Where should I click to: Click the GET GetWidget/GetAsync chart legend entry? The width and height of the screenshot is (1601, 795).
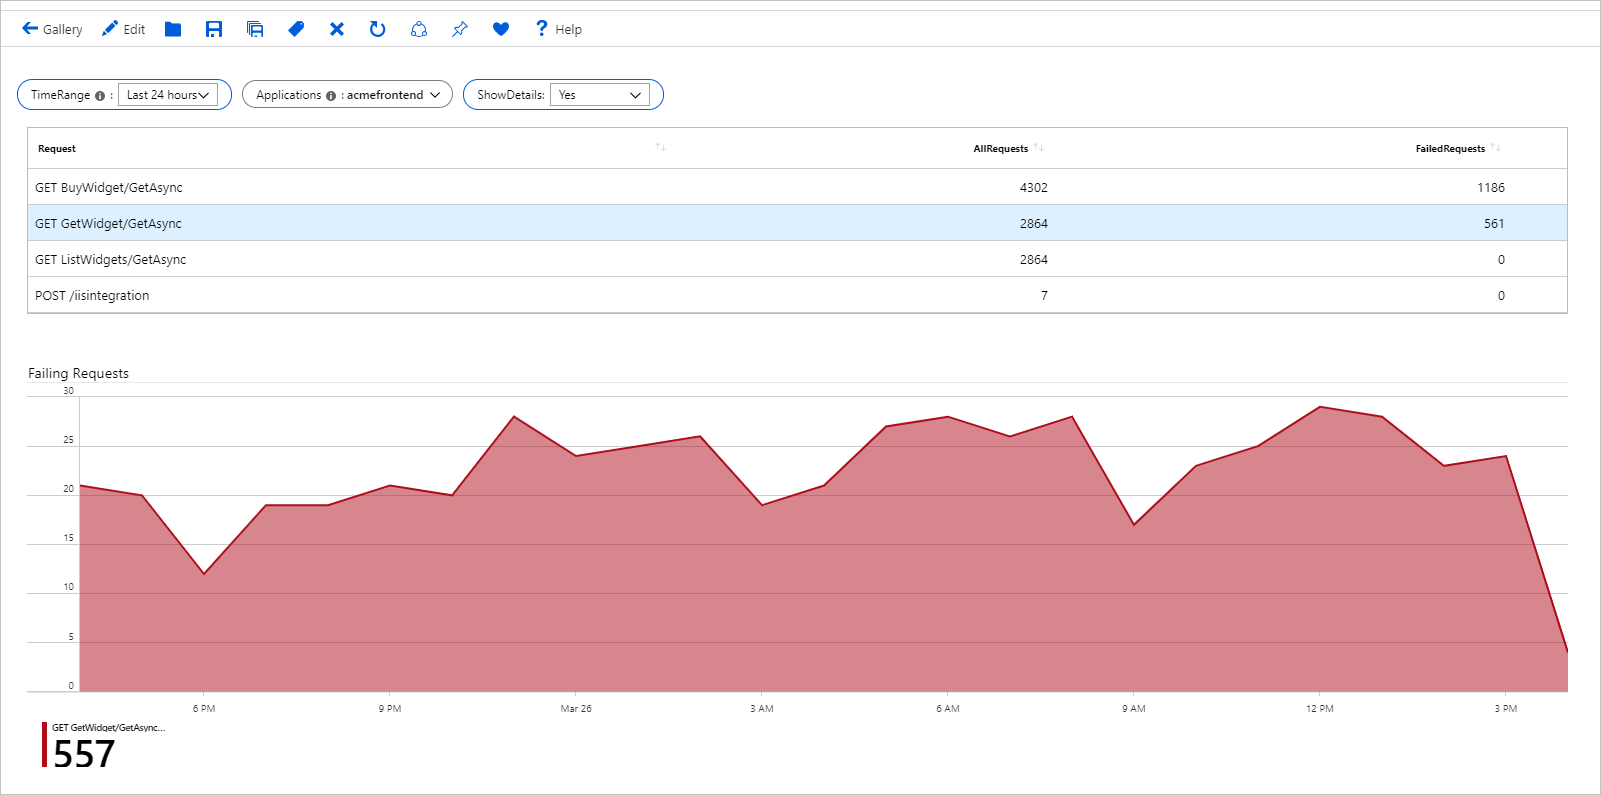(104, 745)
